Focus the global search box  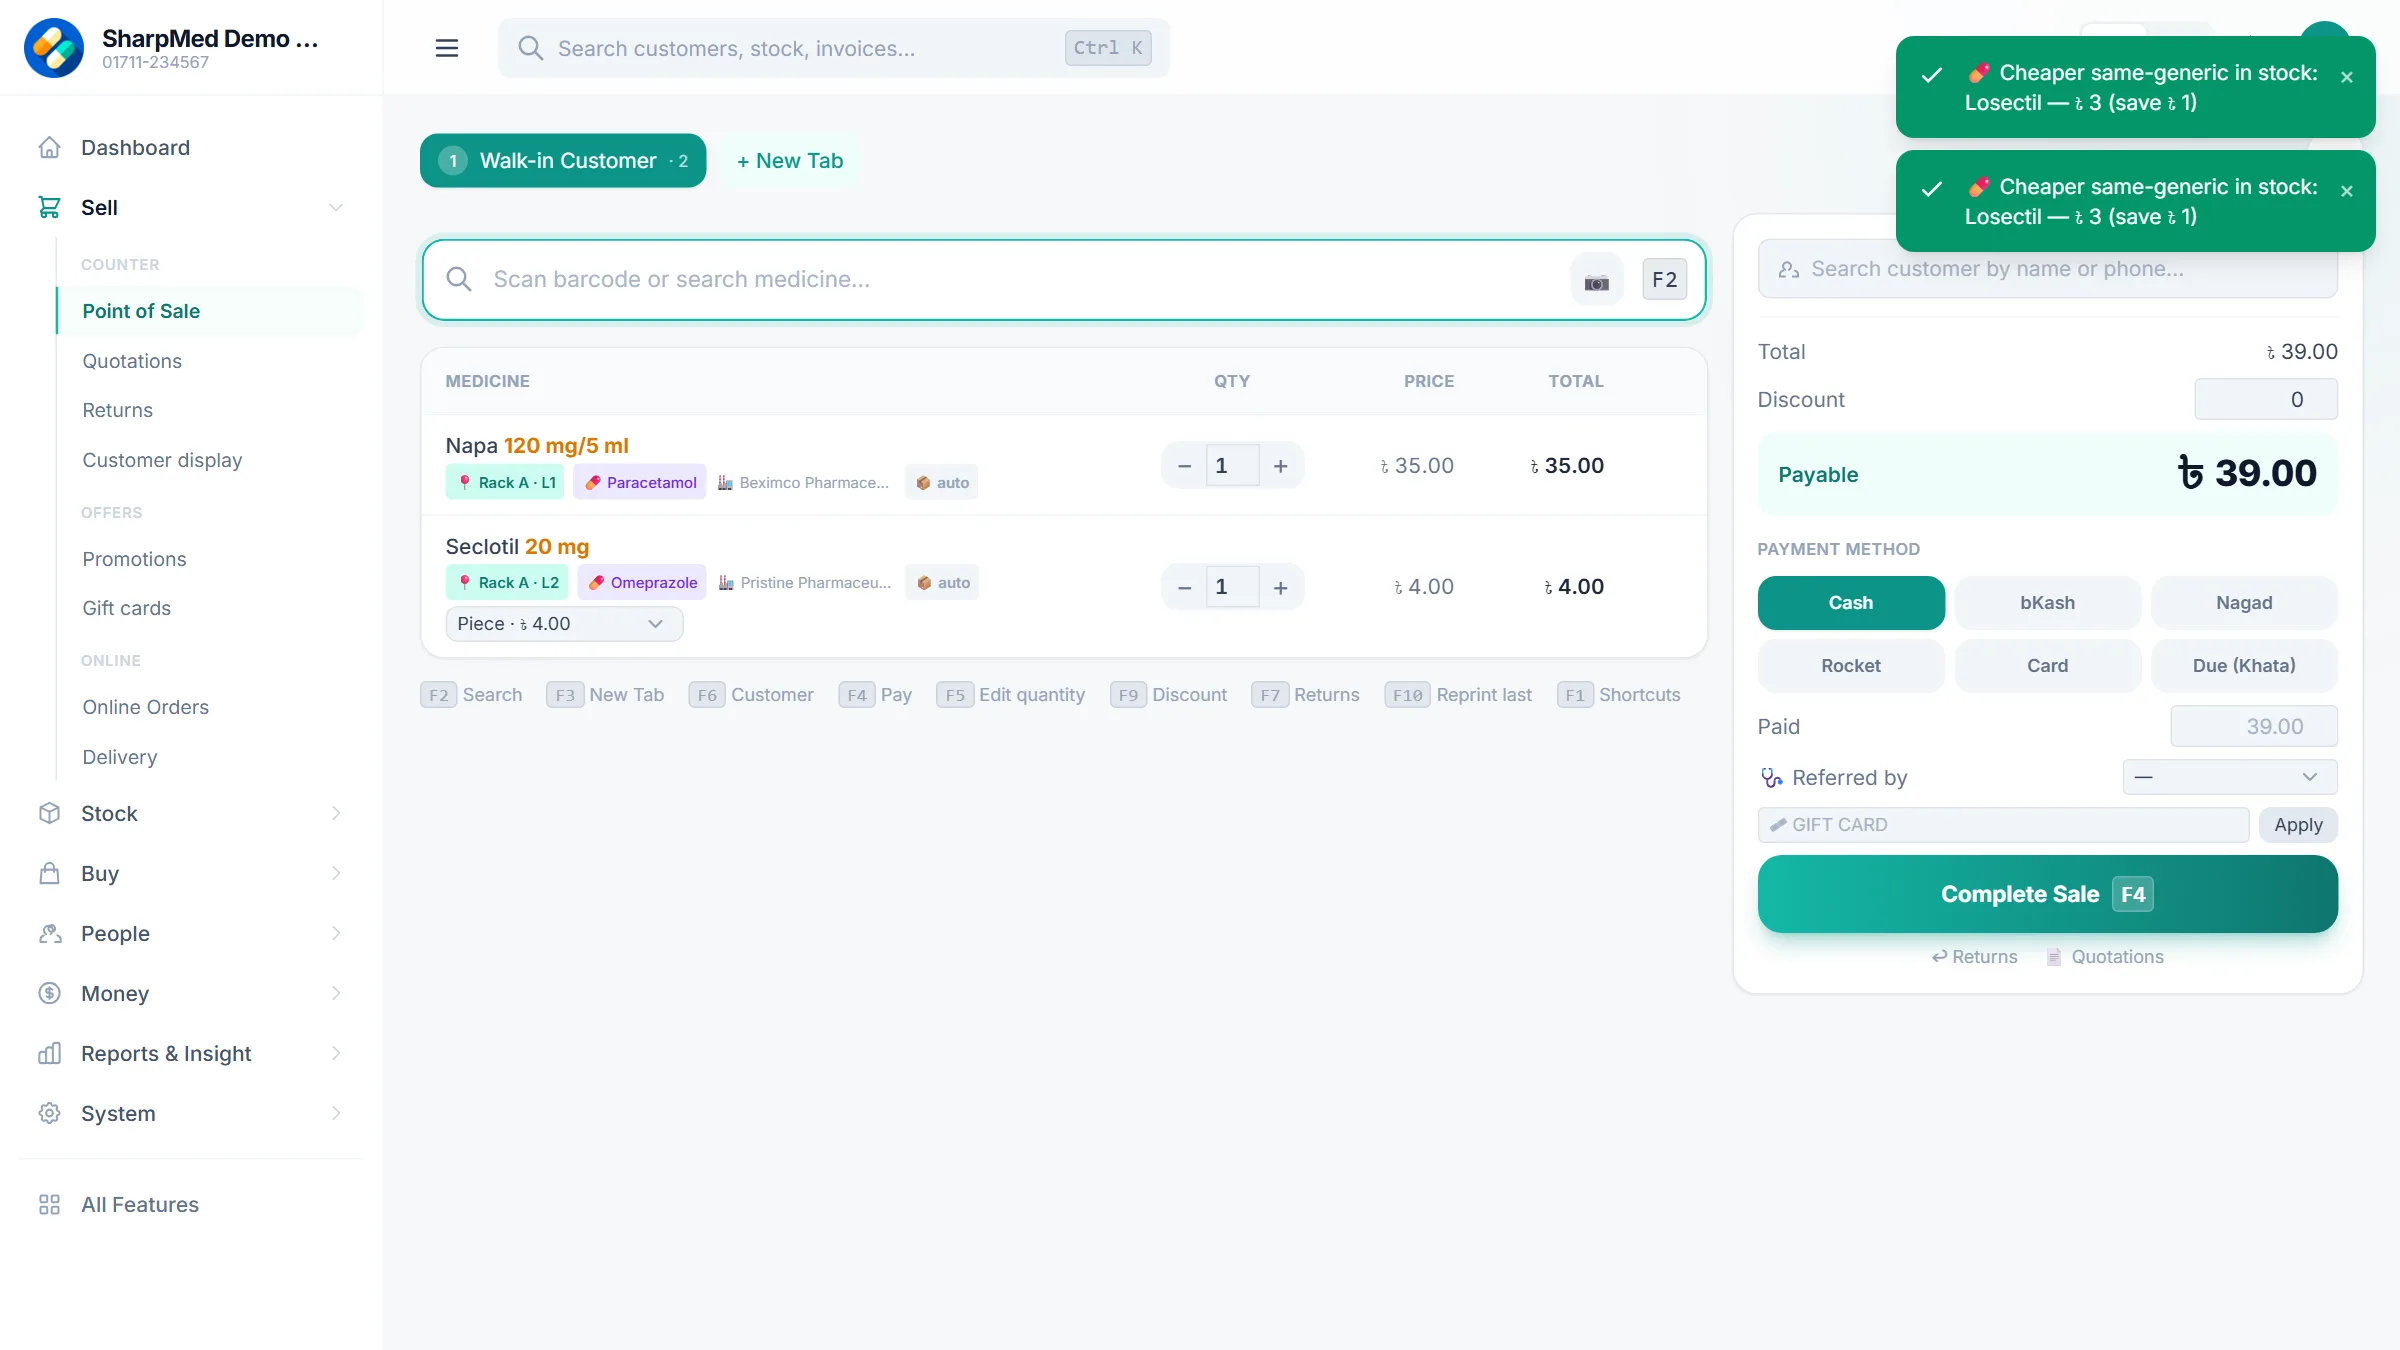(834, 48)
